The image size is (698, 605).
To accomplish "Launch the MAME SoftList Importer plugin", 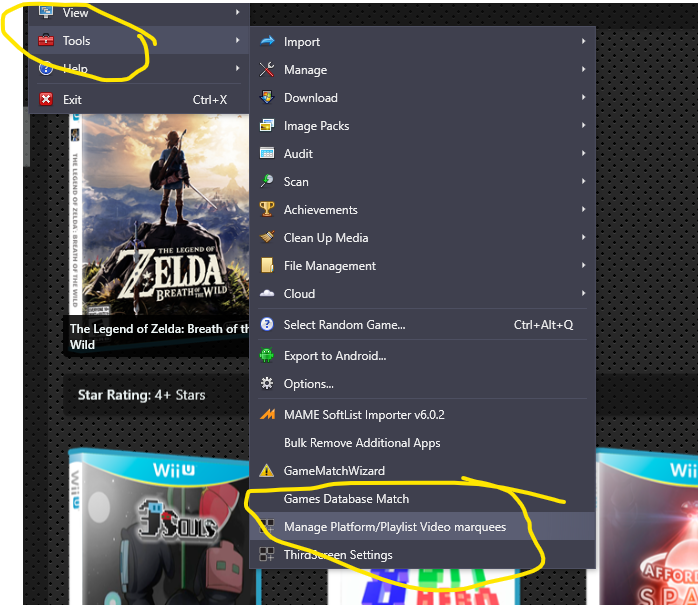I will click(364, 415).
